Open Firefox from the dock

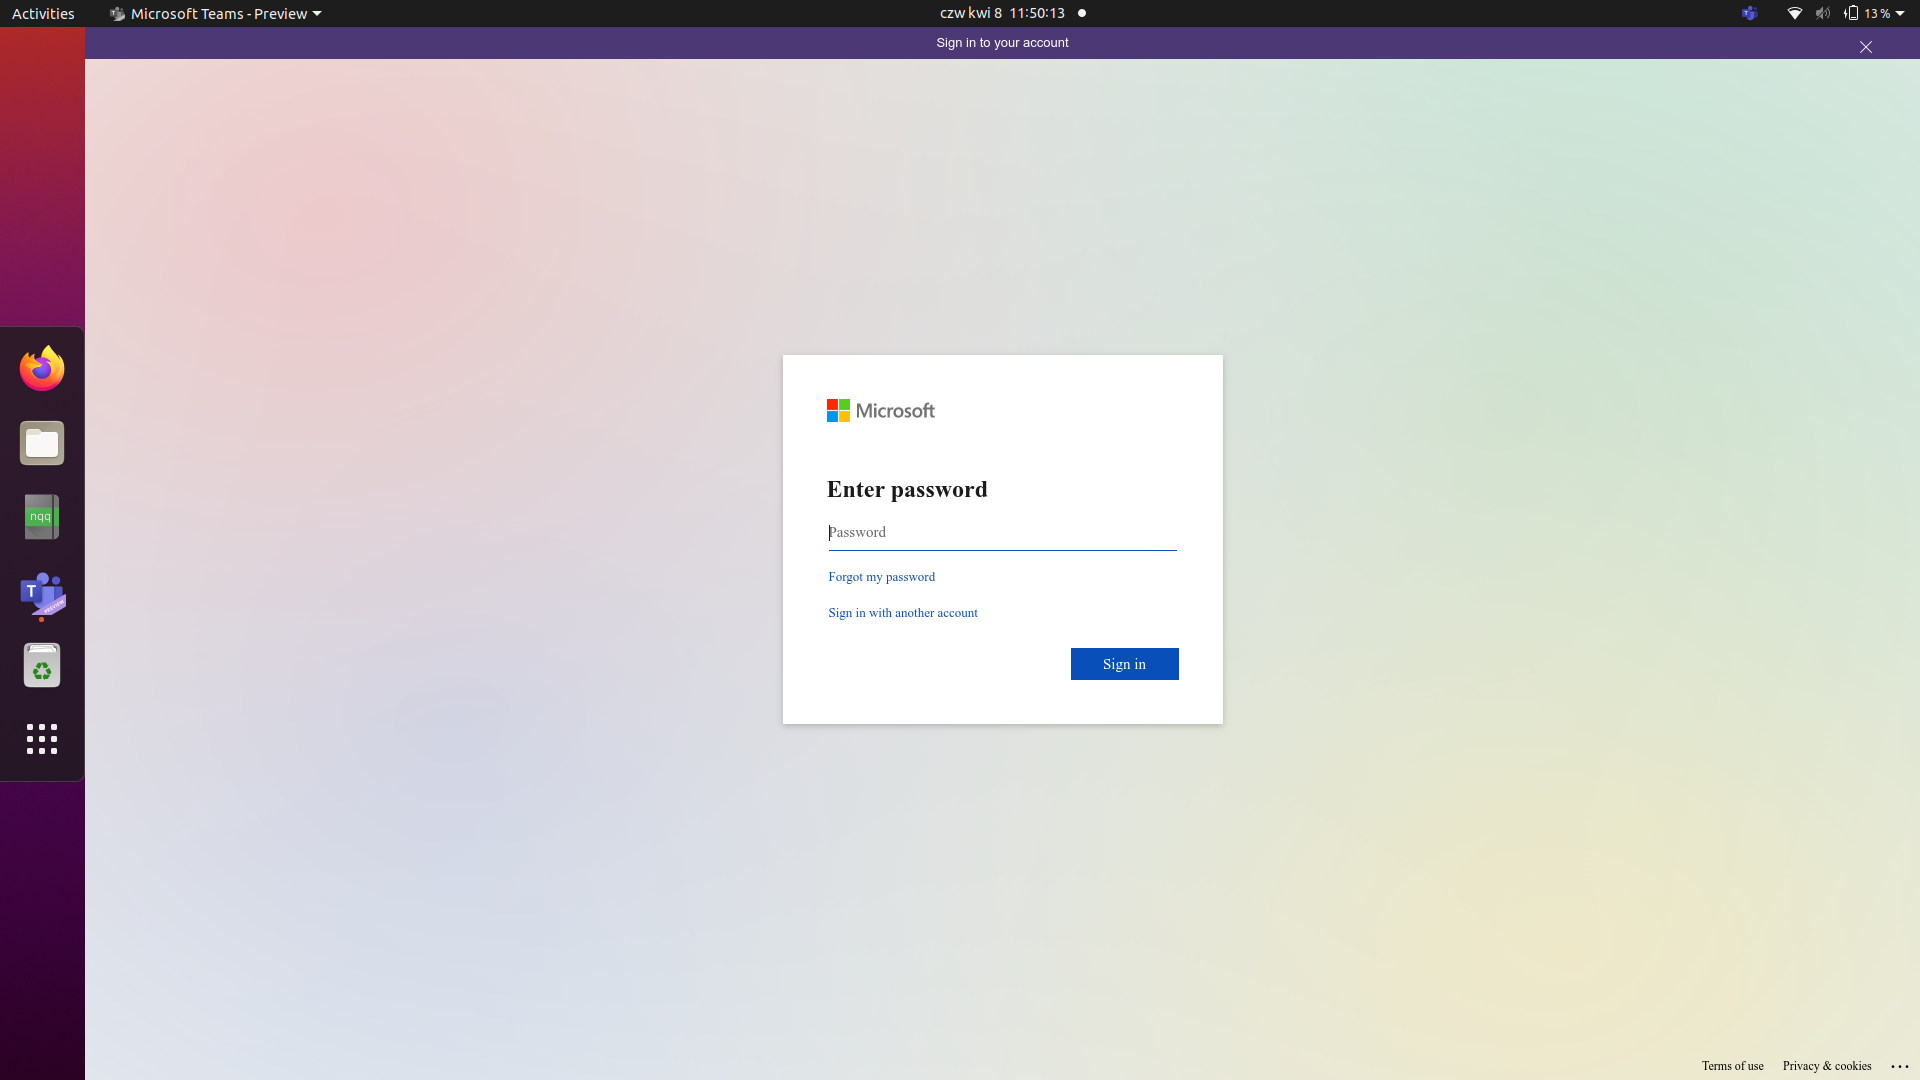tap(42, 369)
